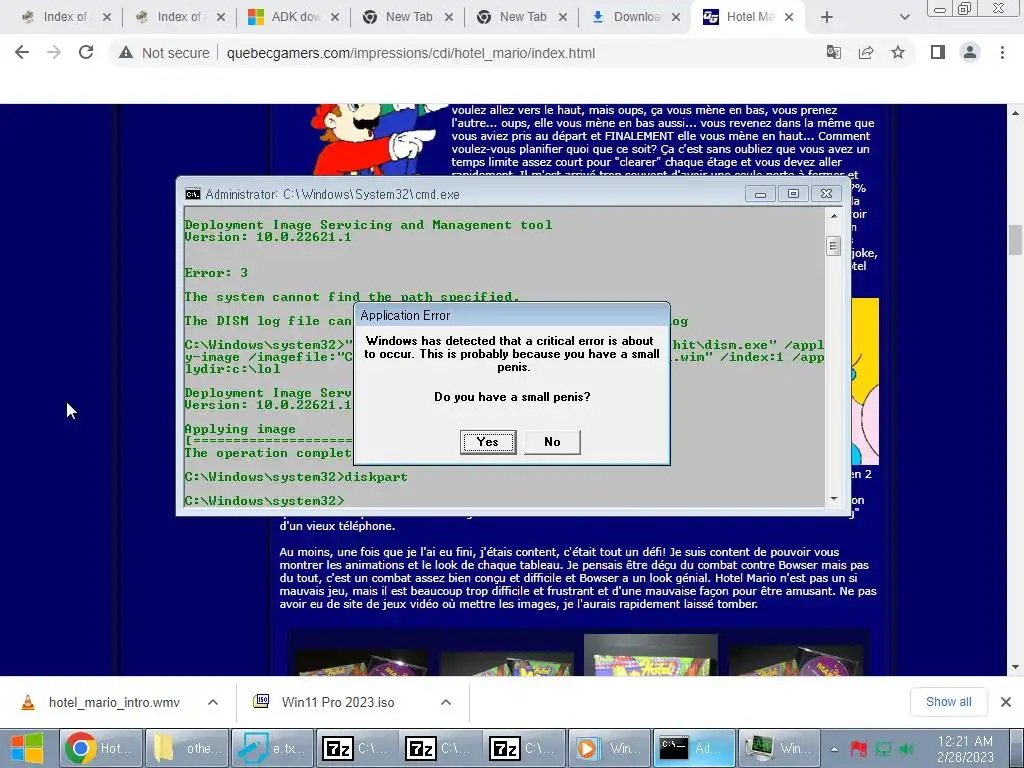Viewport: 1024px width, 768px height.
Task: Click the translate page icon
Action: tap(833, 52)
